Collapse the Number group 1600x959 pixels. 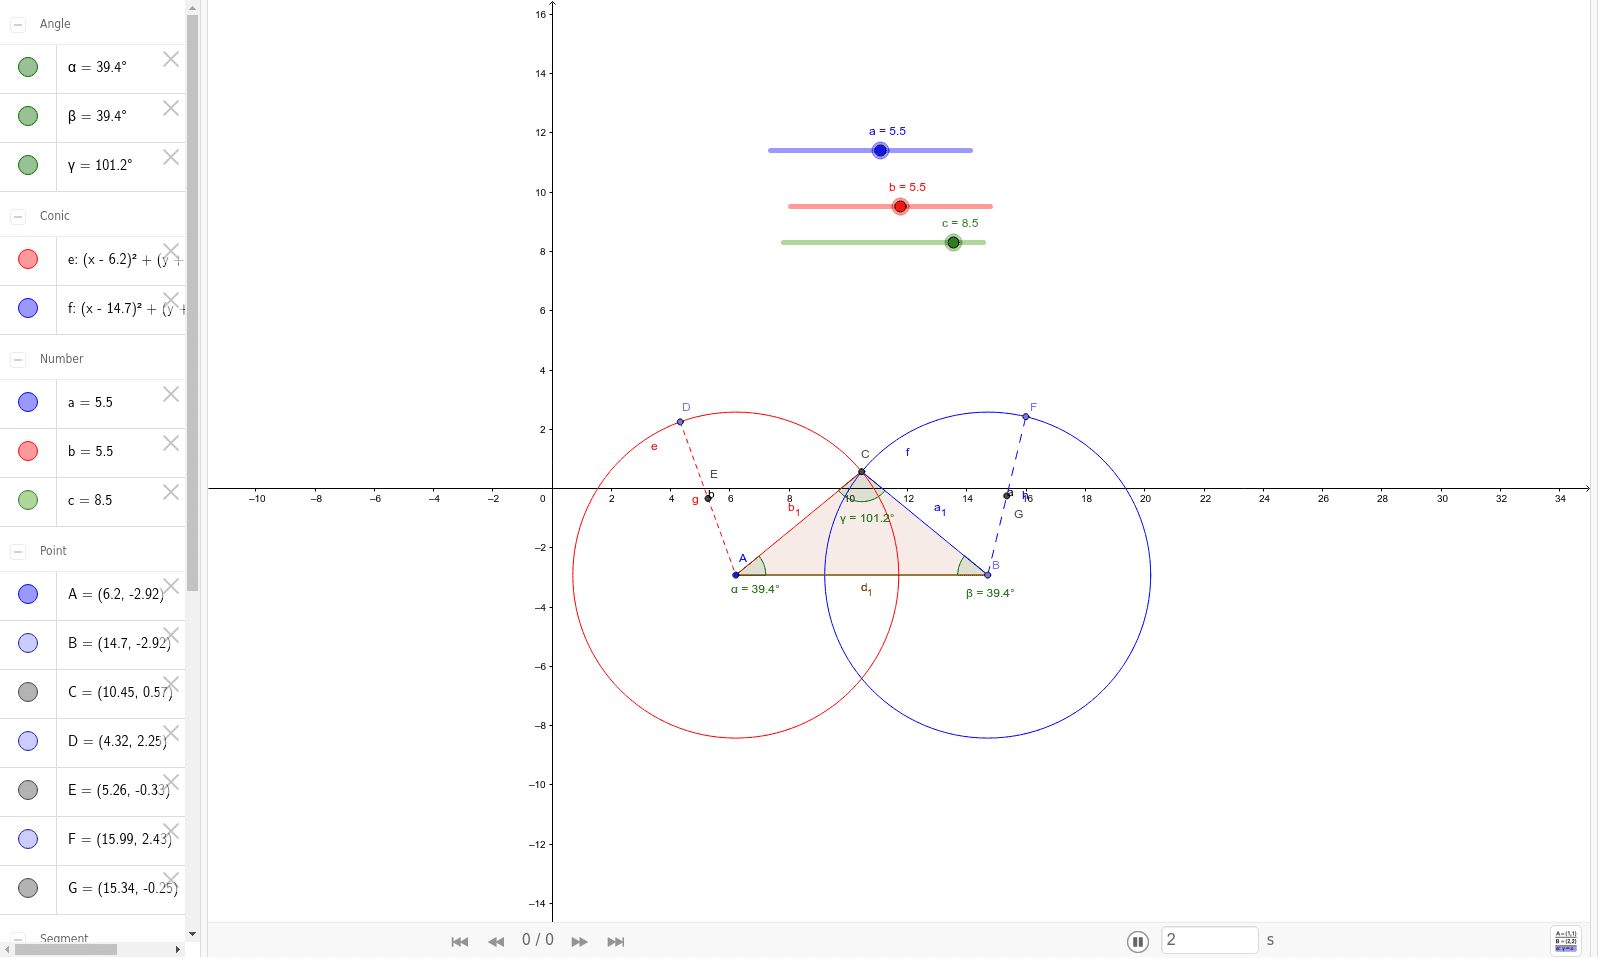point(17,359)
